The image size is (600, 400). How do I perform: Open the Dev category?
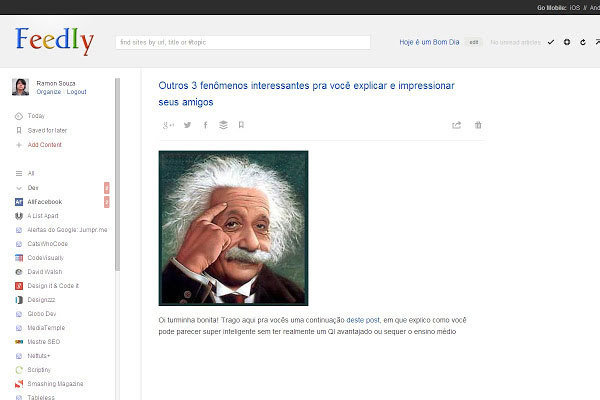click(33, 188)
